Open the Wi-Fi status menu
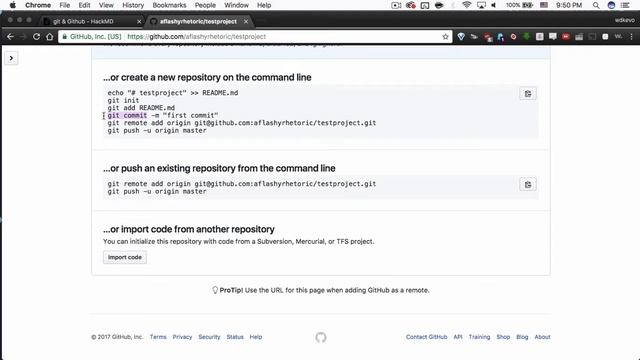The width and height of the screenshot is (640, 360). 467,5
